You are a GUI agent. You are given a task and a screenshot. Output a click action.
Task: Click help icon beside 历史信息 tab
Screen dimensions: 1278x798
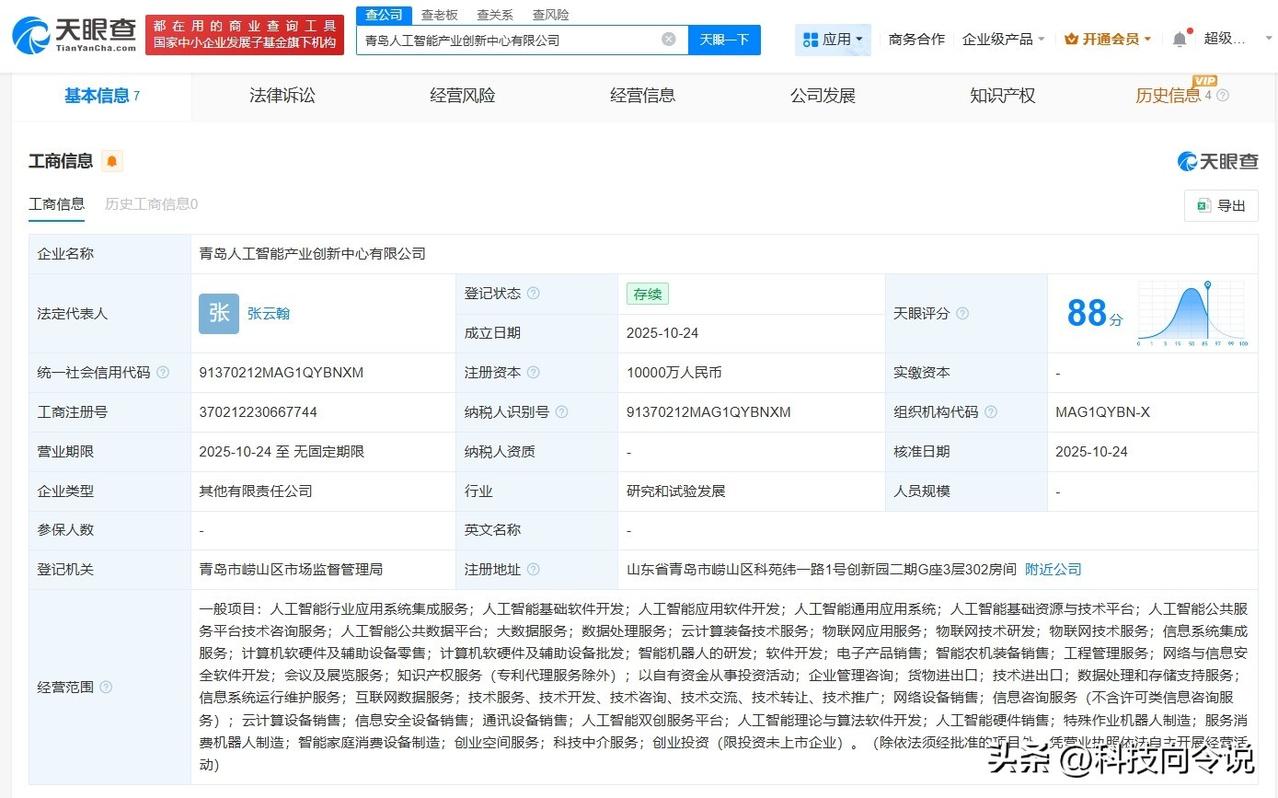point(1222,96)
